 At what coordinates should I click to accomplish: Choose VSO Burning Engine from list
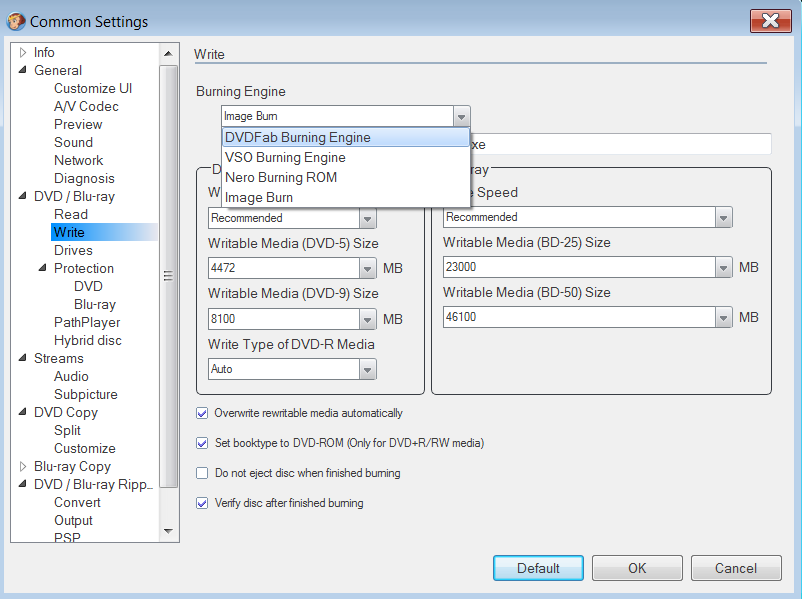(x=346, y=158)
